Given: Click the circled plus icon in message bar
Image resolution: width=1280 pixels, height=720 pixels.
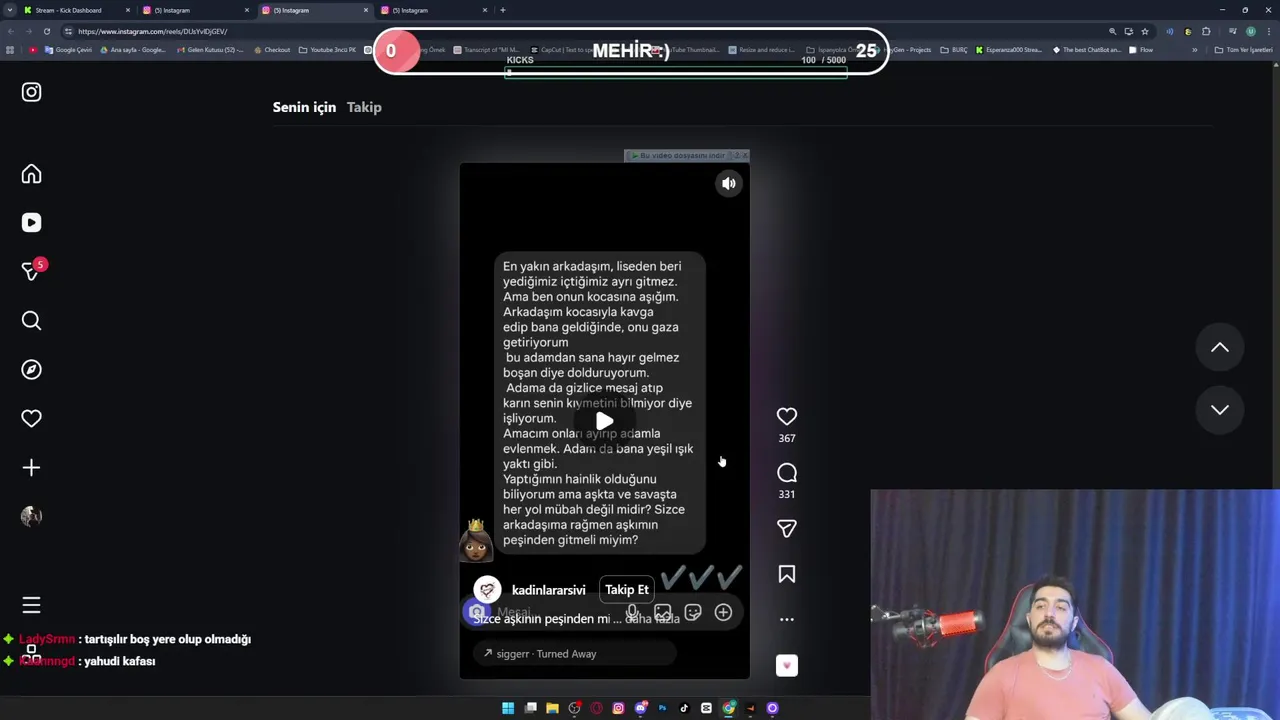Looking at the screenshot, I should pyautogui.click(x=723, y=612).
